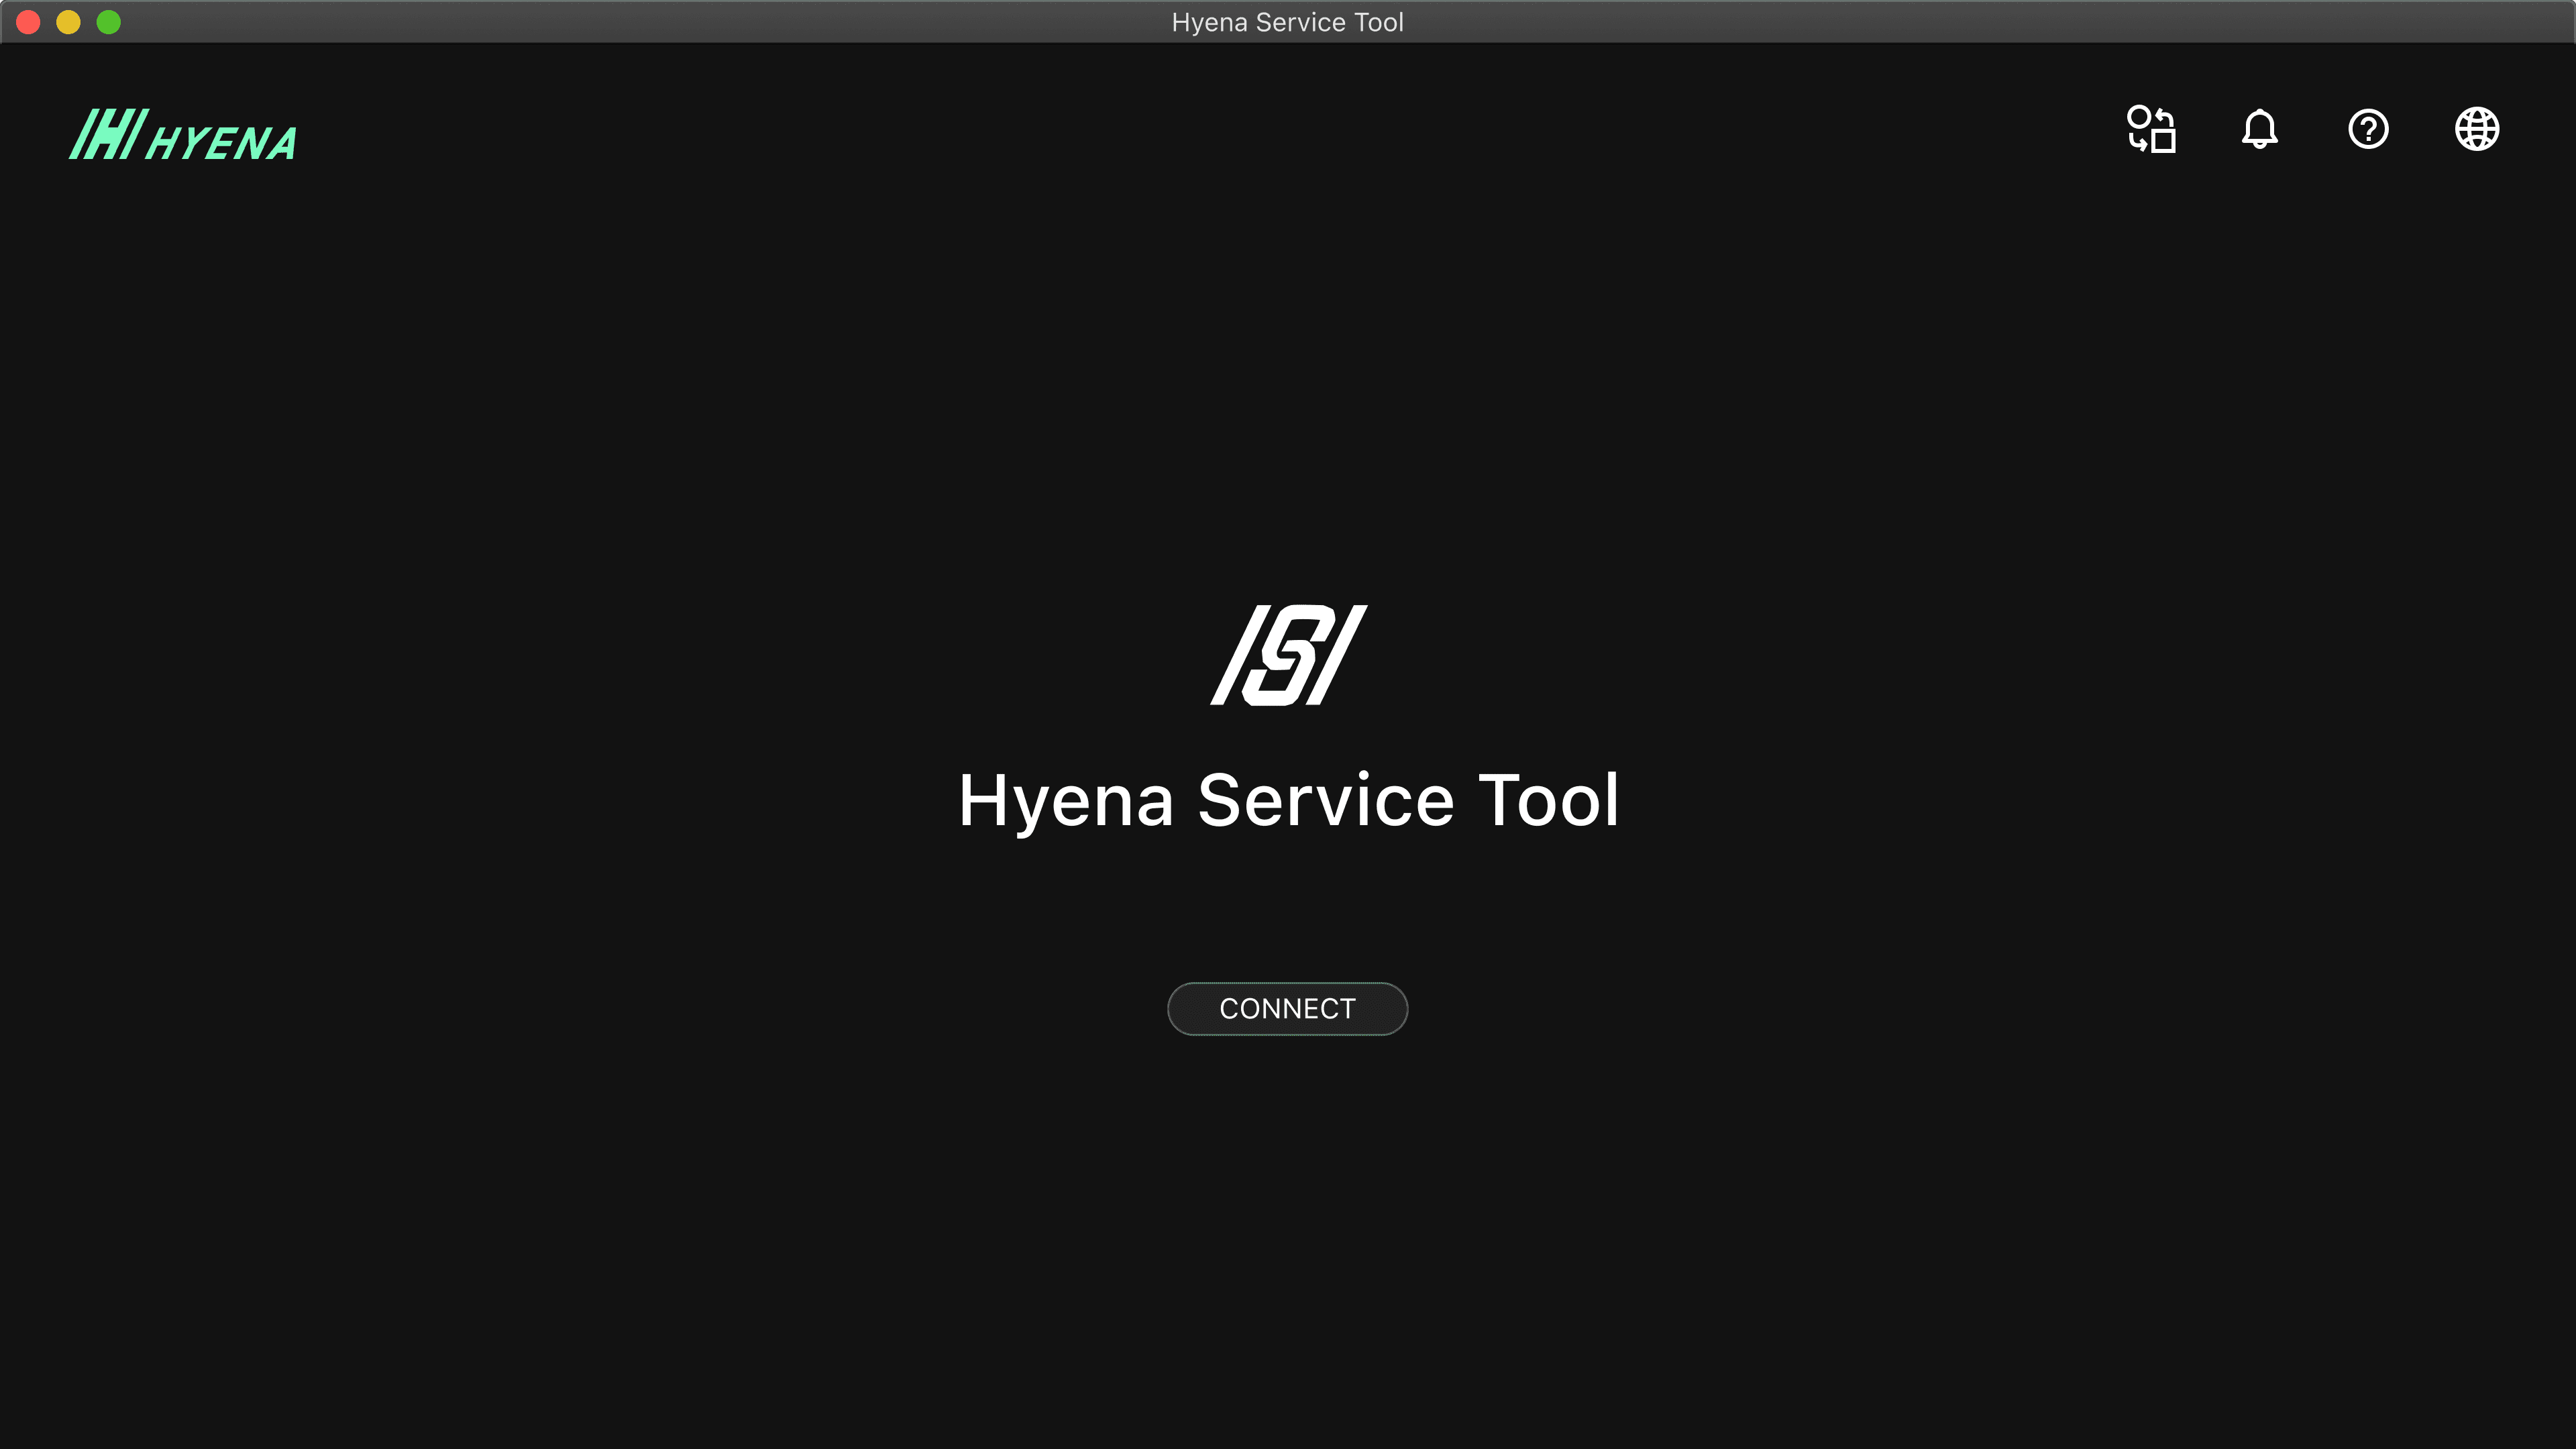Enter full screen with the green button
The height and width of the screenshot is (1449, 2576).
(107, 21)
